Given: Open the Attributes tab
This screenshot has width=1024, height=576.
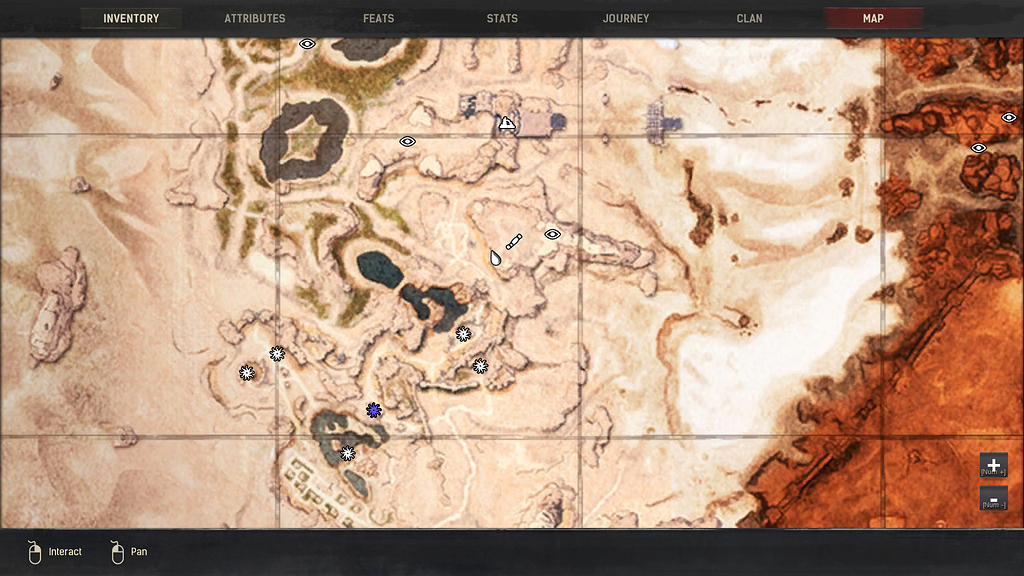Looking at the screenshot, I should pyautogui.click(x=254, y=17).
